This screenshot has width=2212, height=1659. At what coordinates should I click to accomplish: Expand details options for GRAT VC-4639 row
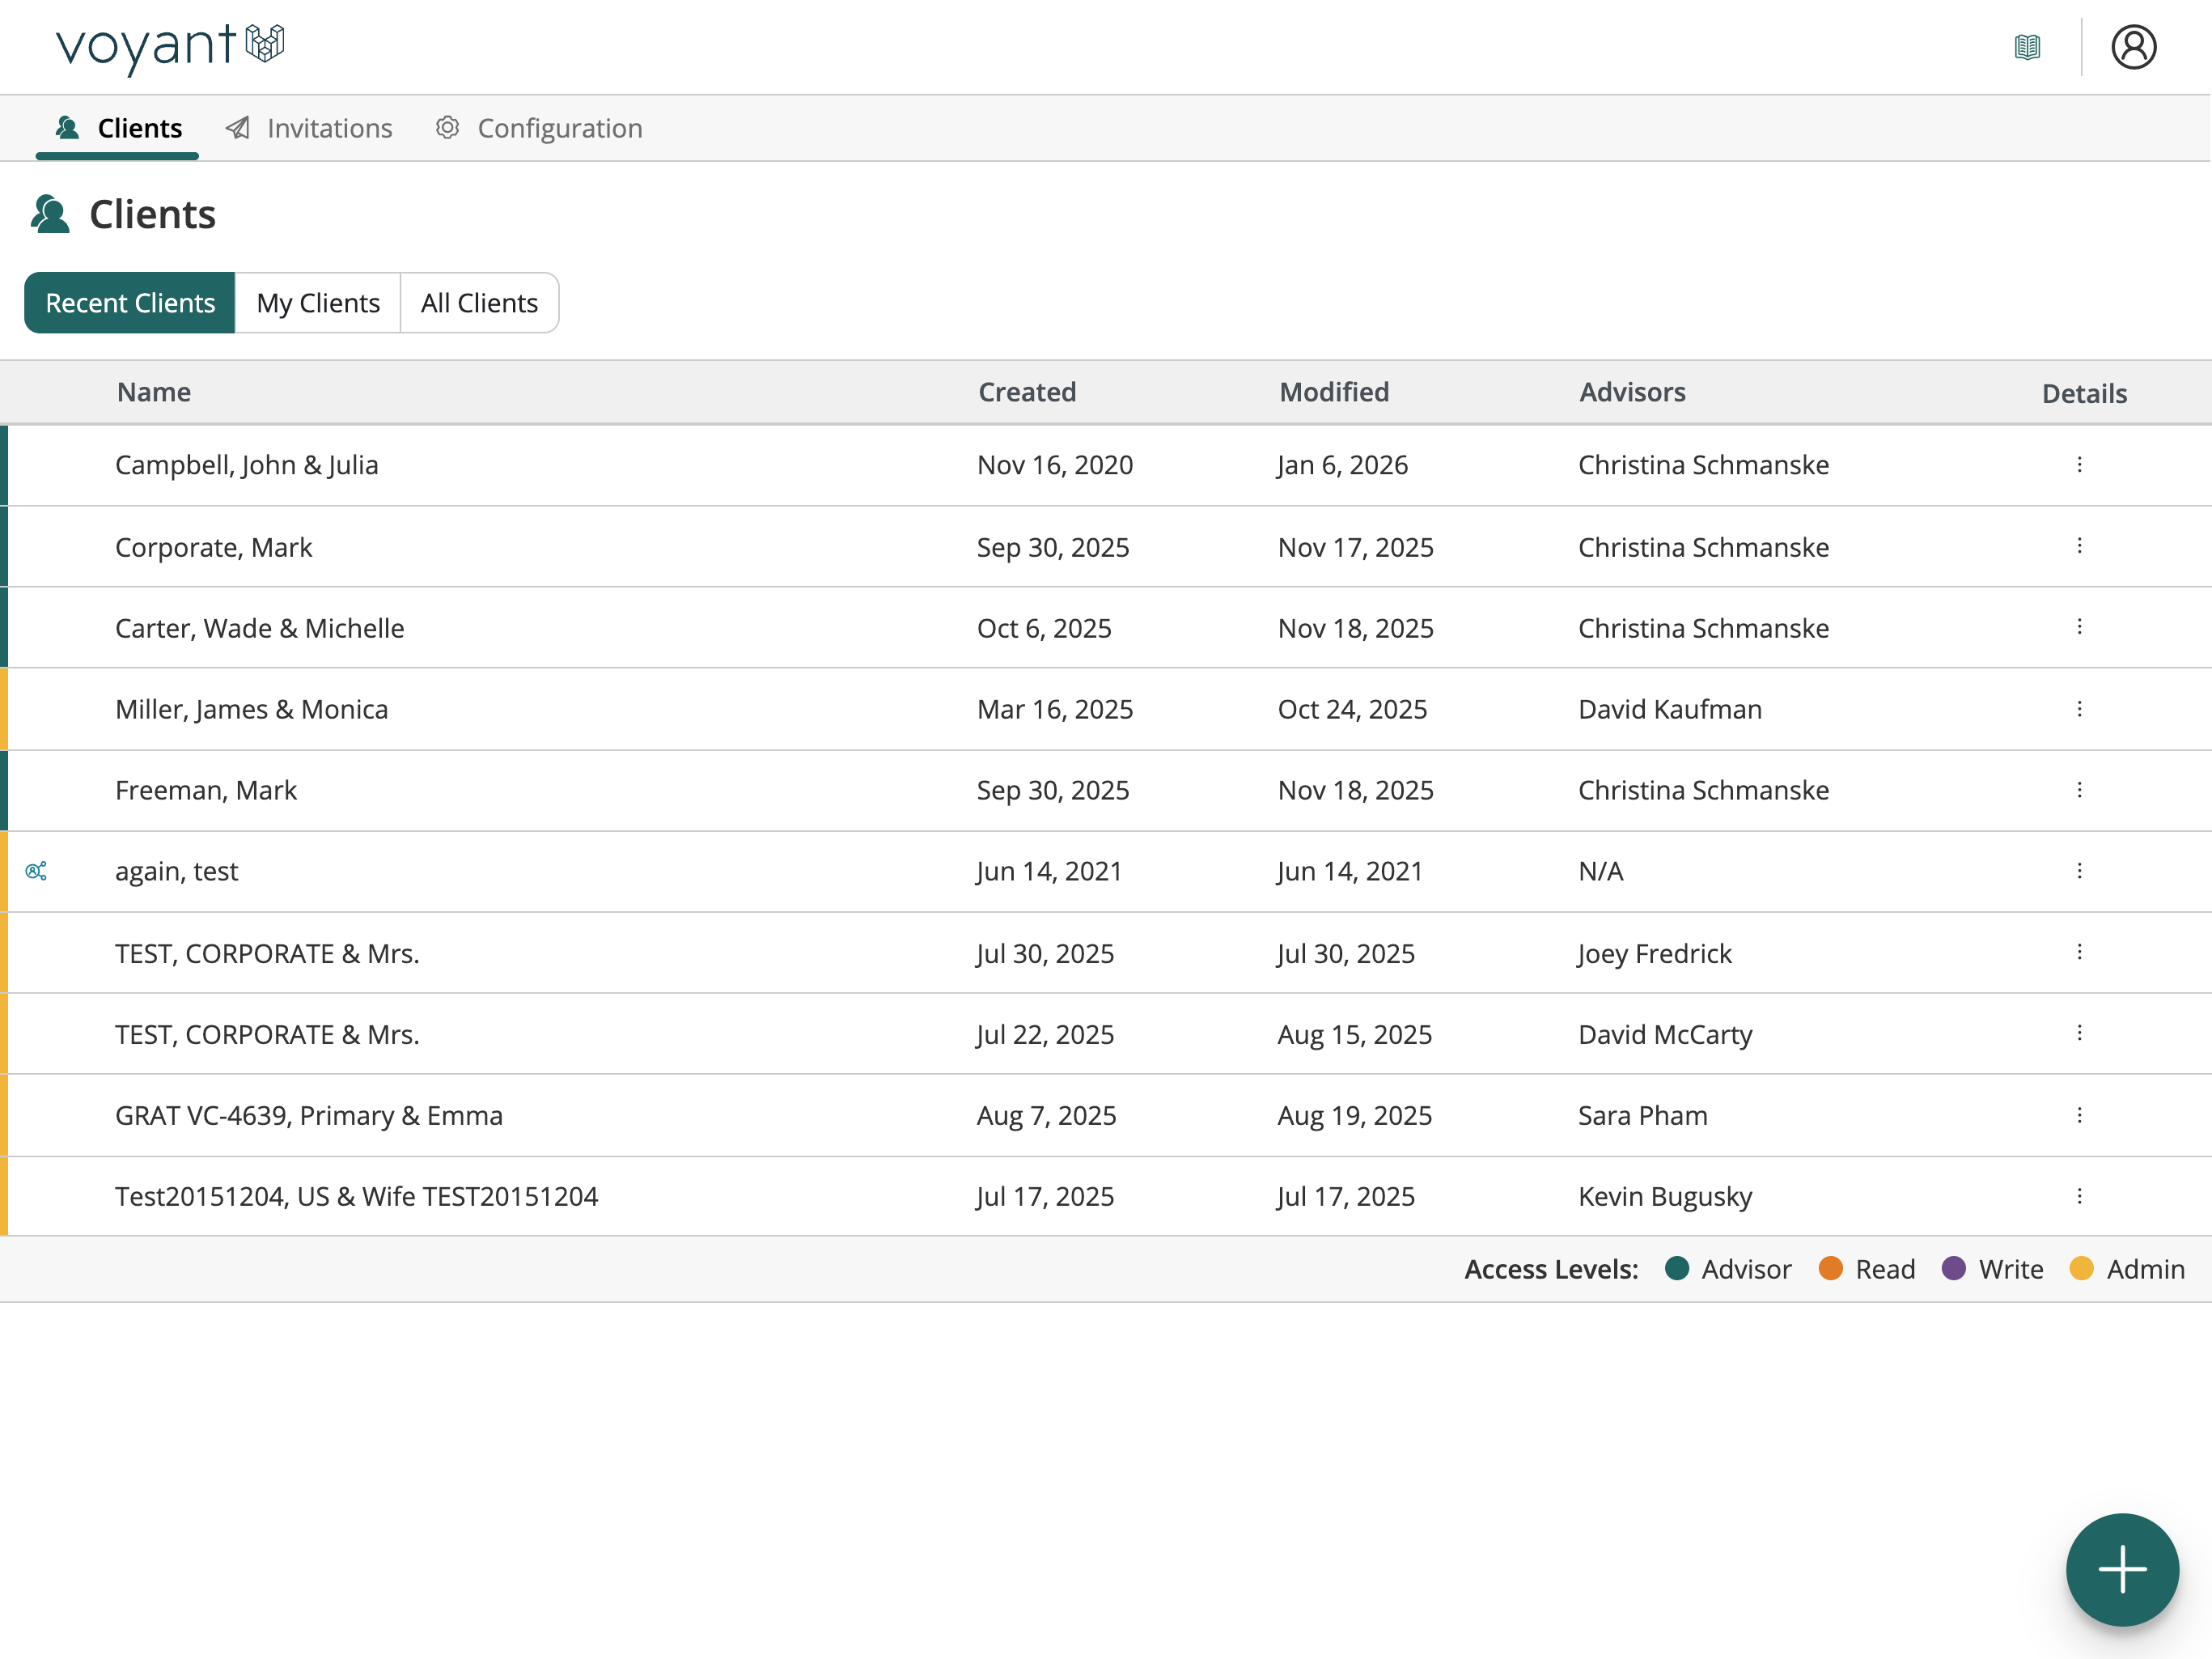[2079, 1115]
